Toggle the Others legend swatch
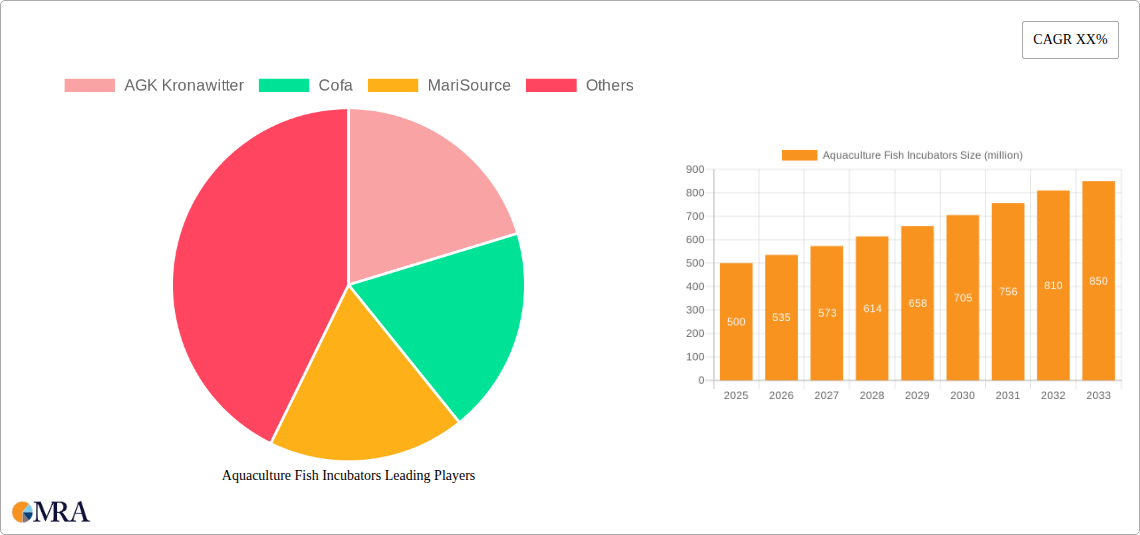 (551, 86)
